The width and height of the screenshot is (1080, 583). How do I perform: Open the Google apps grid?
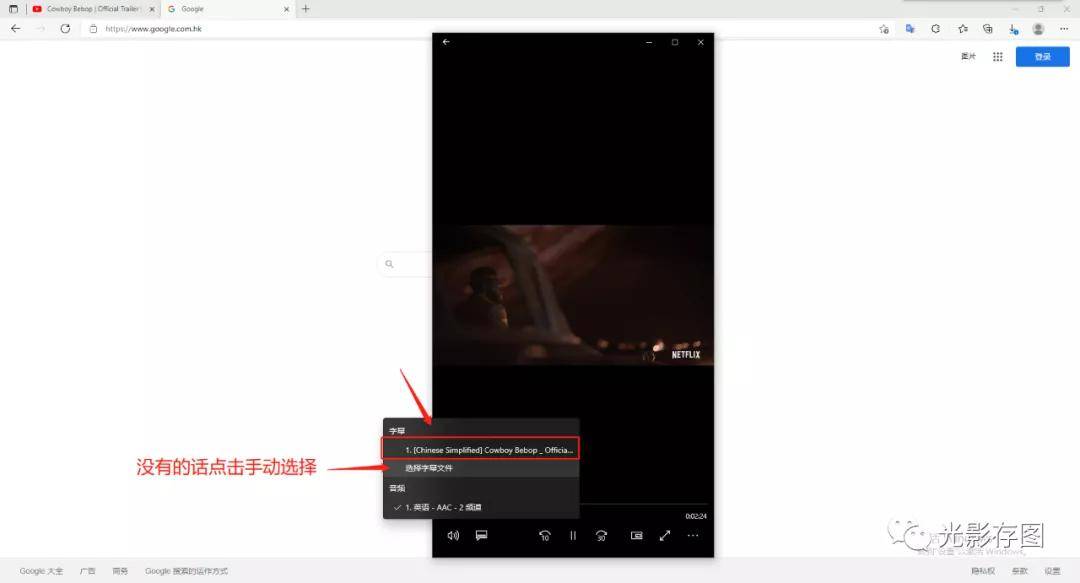[997, 57]
